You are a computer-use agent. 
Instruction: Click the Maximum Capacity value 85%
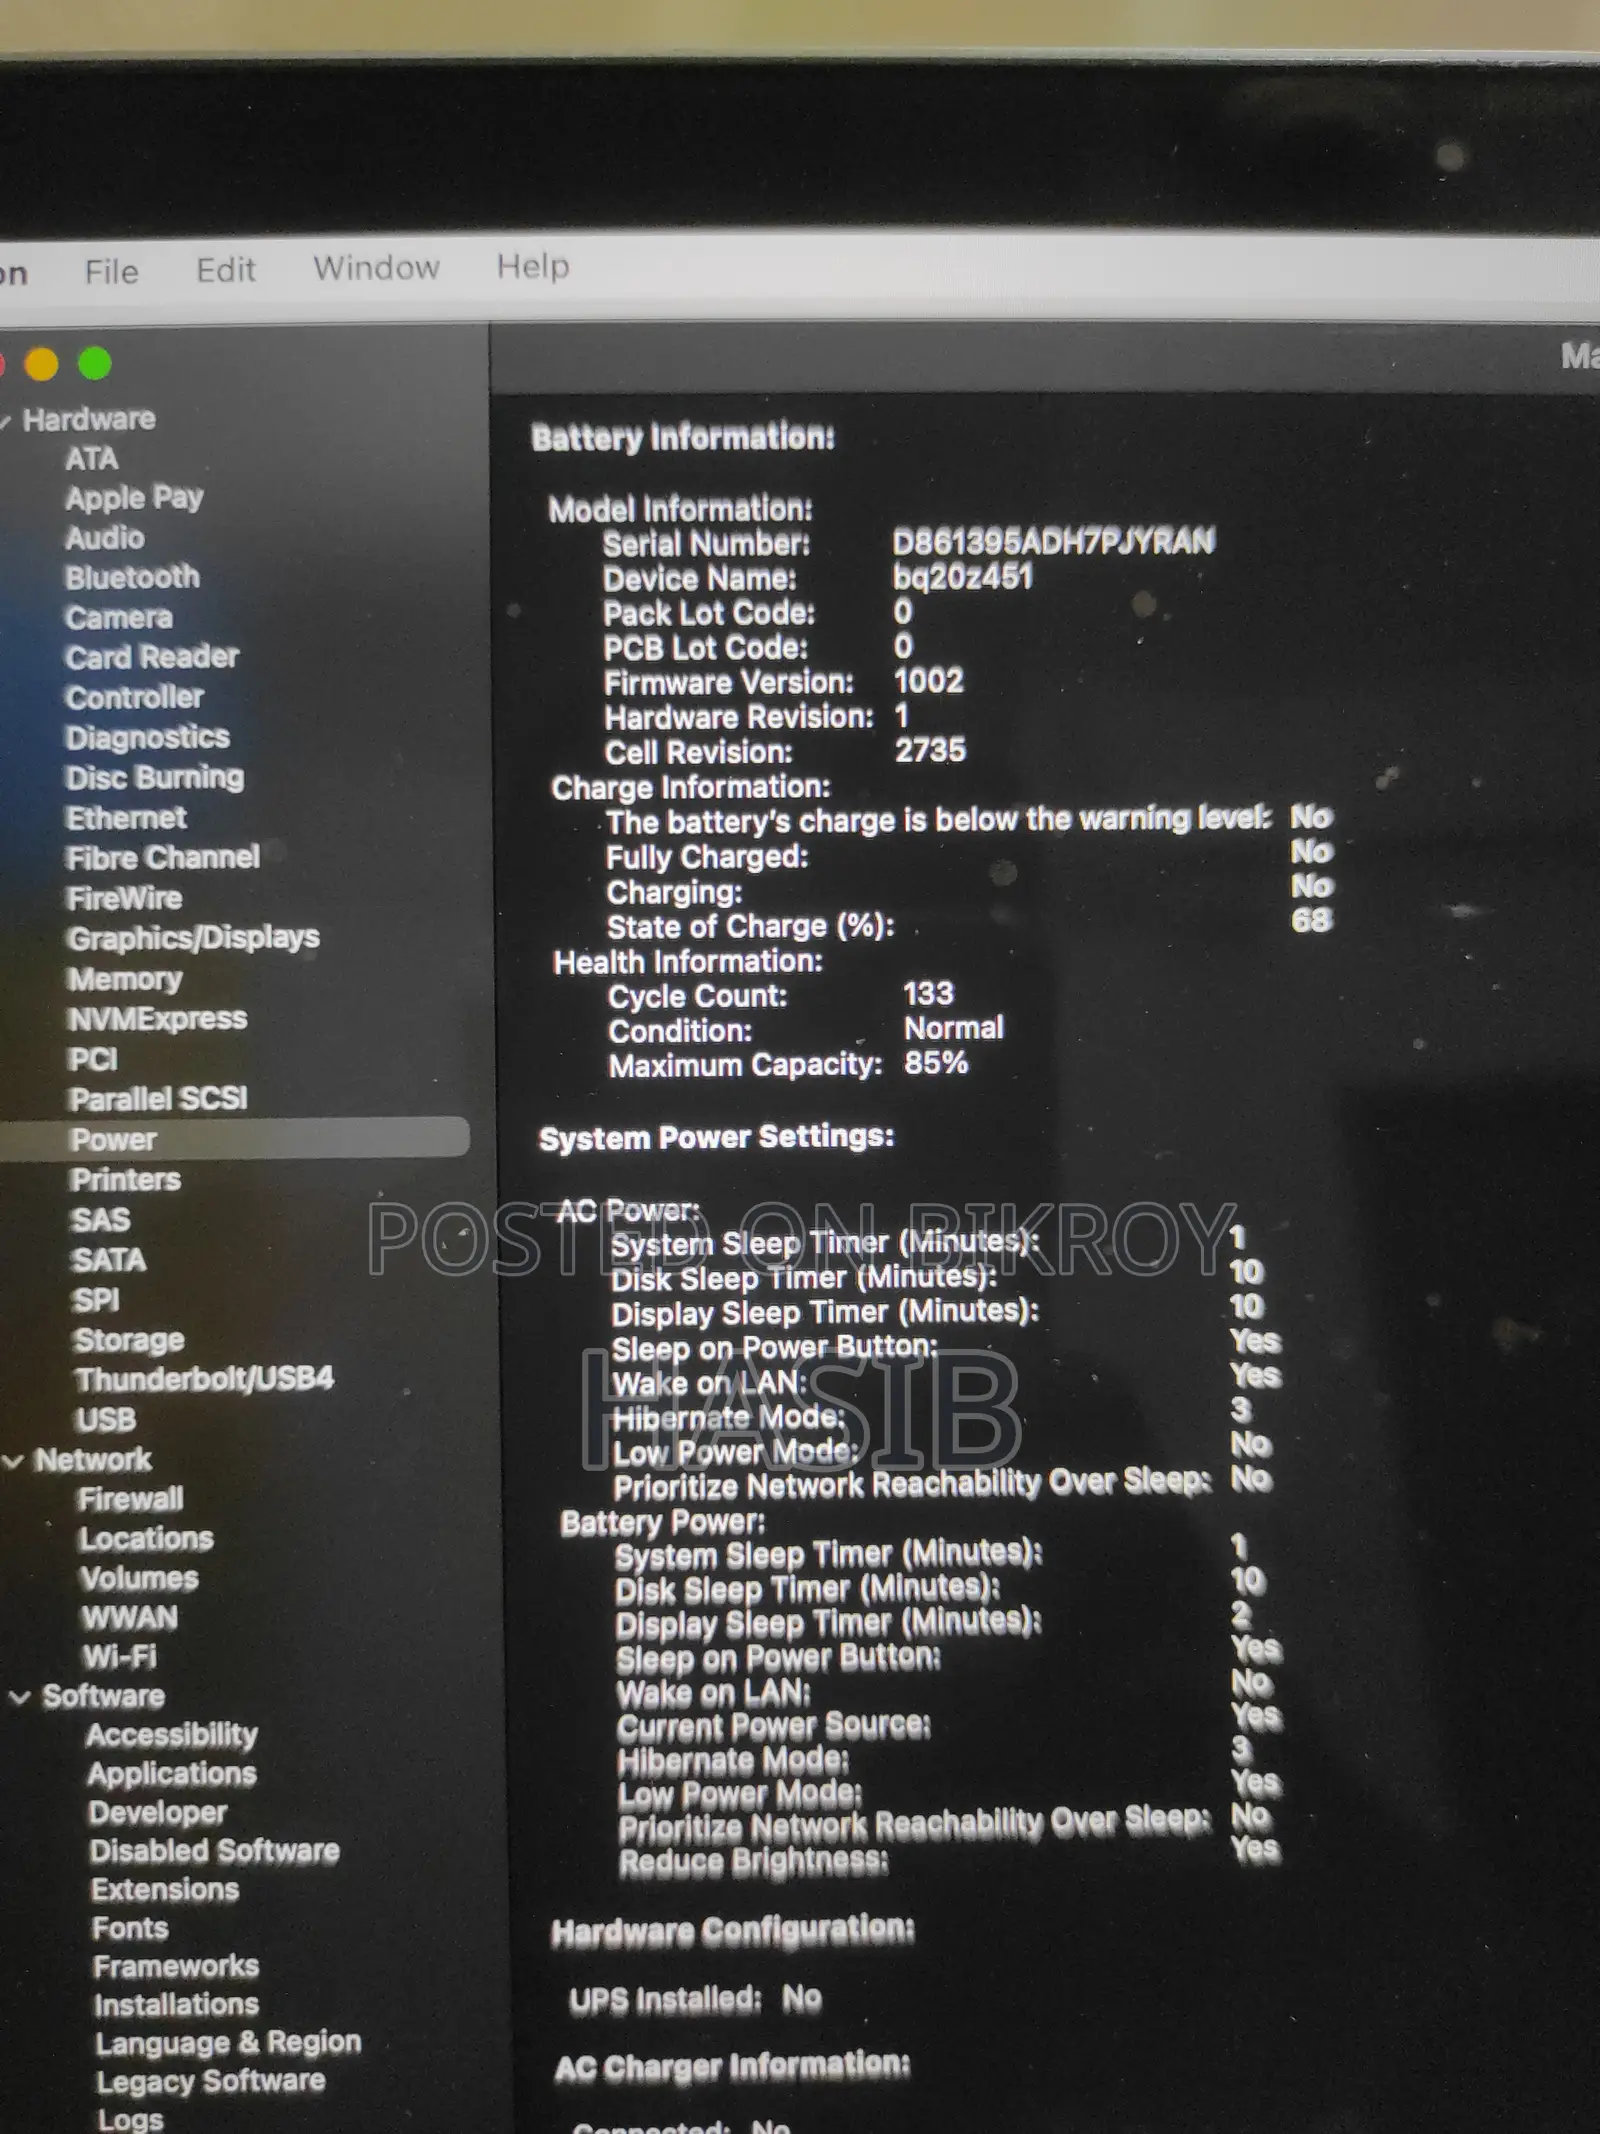pyautogui.click(x=936, y=1063)
